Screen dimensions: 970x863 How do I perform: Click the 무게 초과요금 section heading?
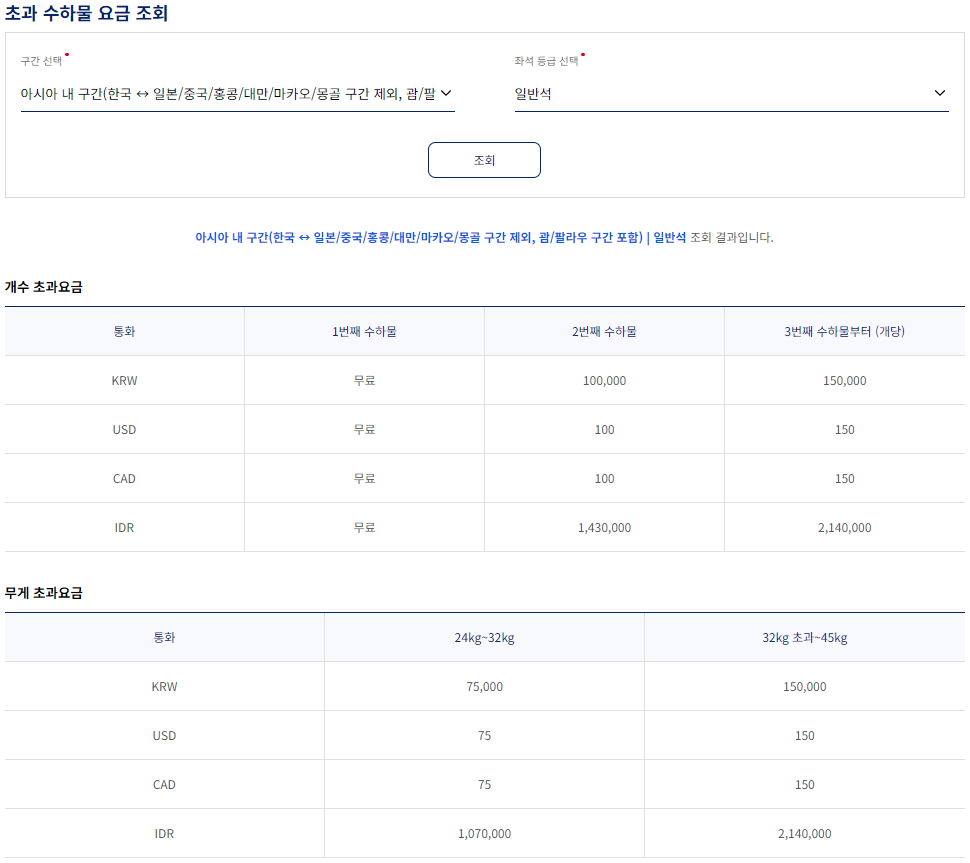pos(46,592)
